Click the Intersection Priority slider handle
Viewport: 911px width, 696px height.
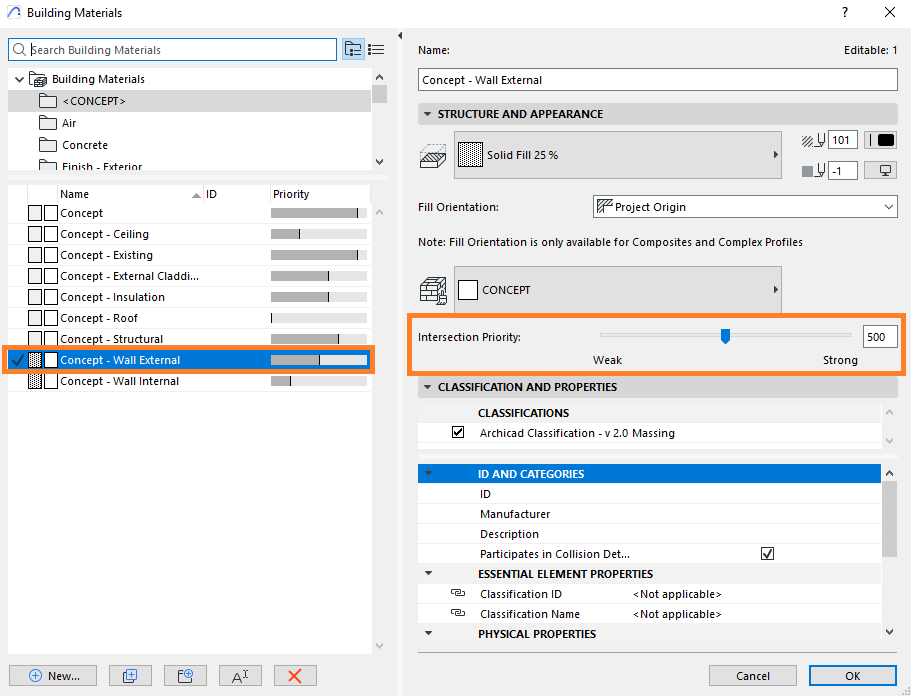(725, 336)
